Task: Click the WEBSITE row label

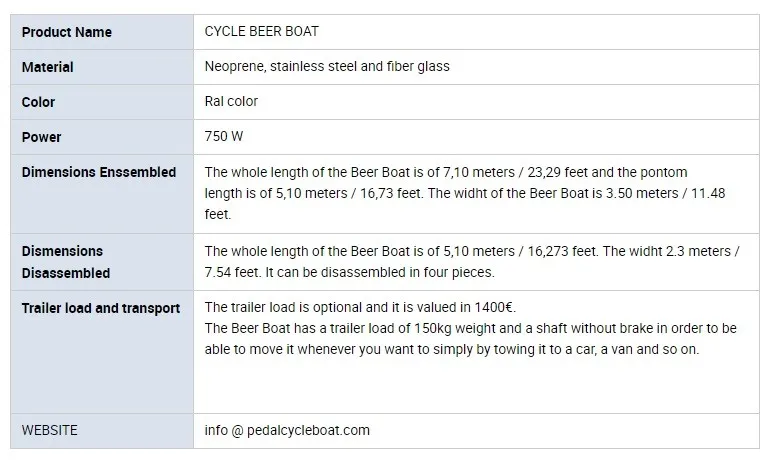Action: 50,430
